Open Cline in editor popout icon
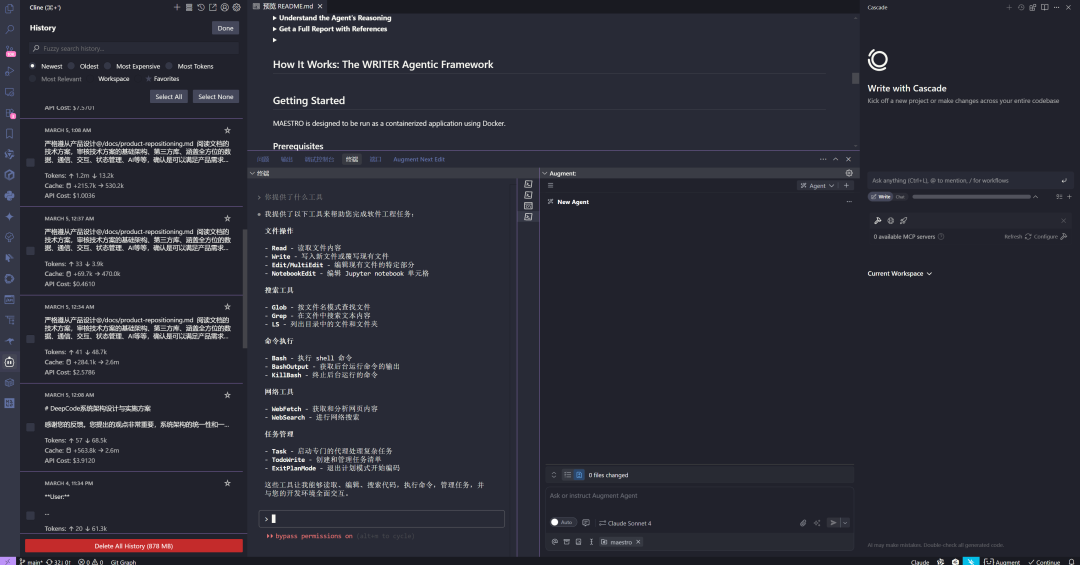 click(213, 8)
